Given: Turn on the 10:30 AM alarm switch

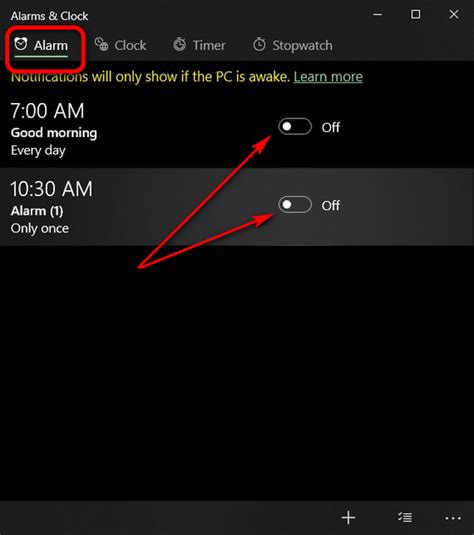Looking at the screenshot, I should click(x=295, y=205).
